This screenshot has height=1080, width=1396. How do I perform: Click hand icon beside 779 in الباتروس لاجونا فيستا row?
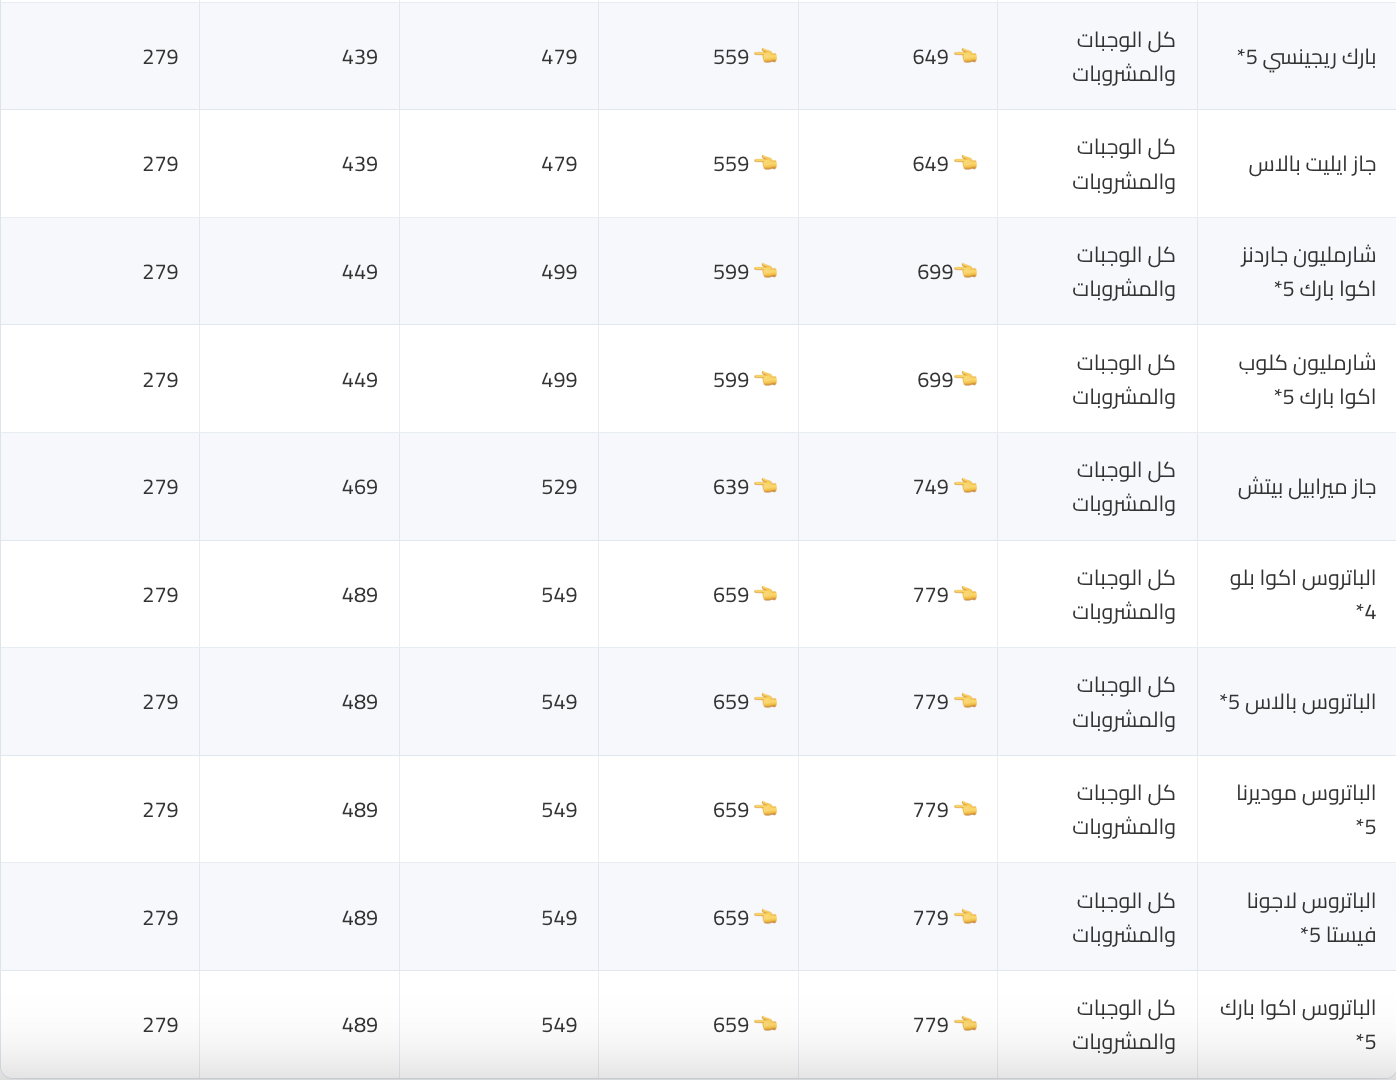click(965, 918)
